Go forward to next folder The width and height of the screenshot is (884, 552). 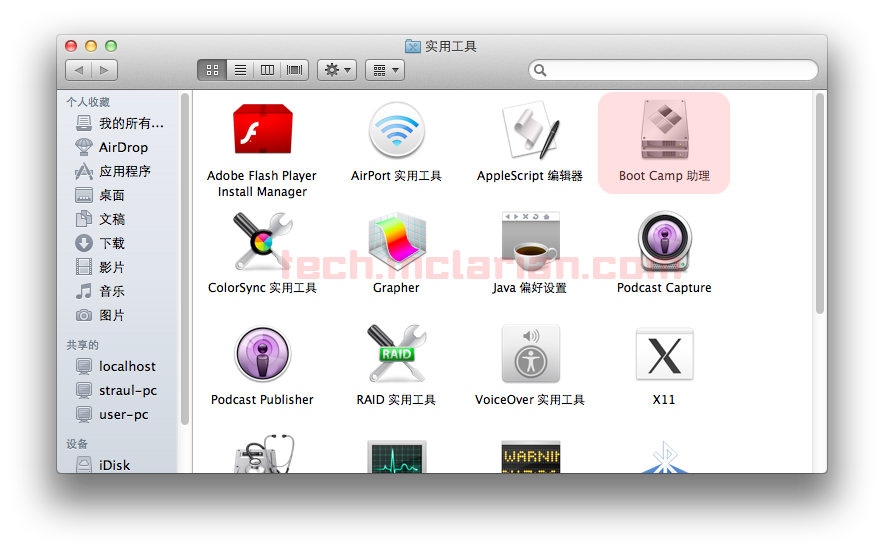[x=104, y=70]
